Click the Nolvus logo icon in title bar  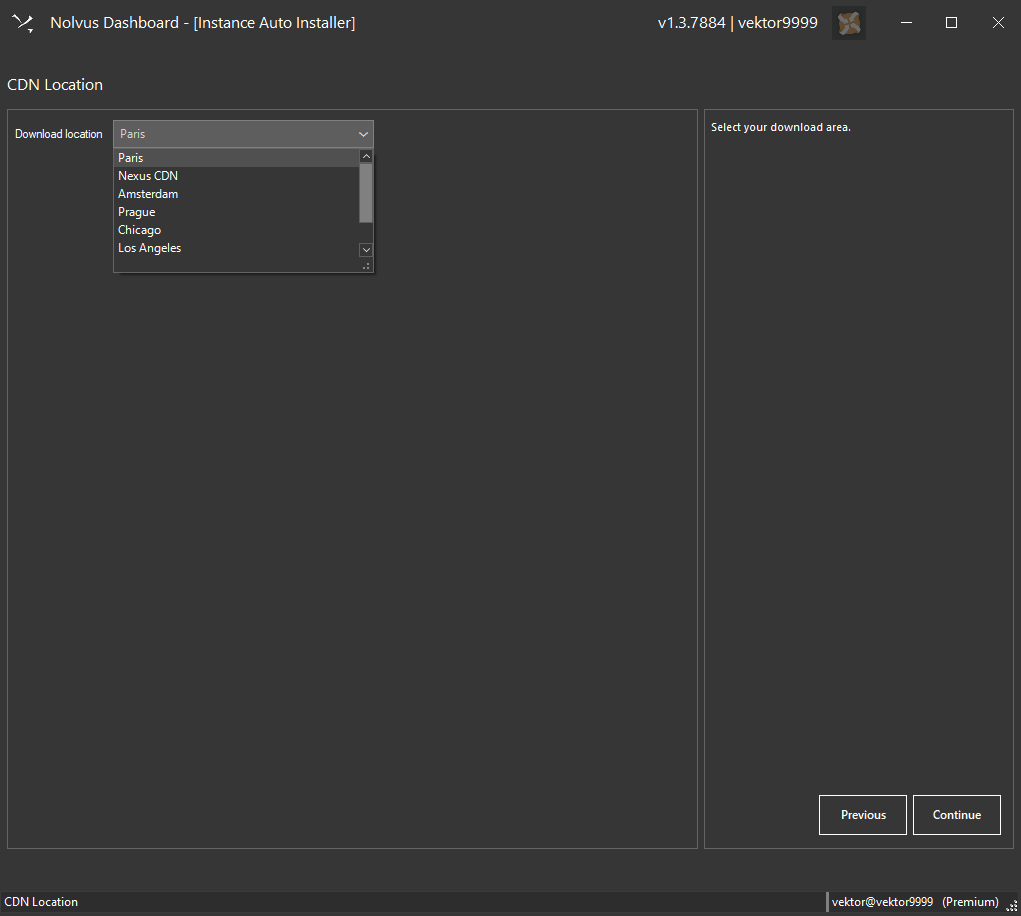pos(23,23)
